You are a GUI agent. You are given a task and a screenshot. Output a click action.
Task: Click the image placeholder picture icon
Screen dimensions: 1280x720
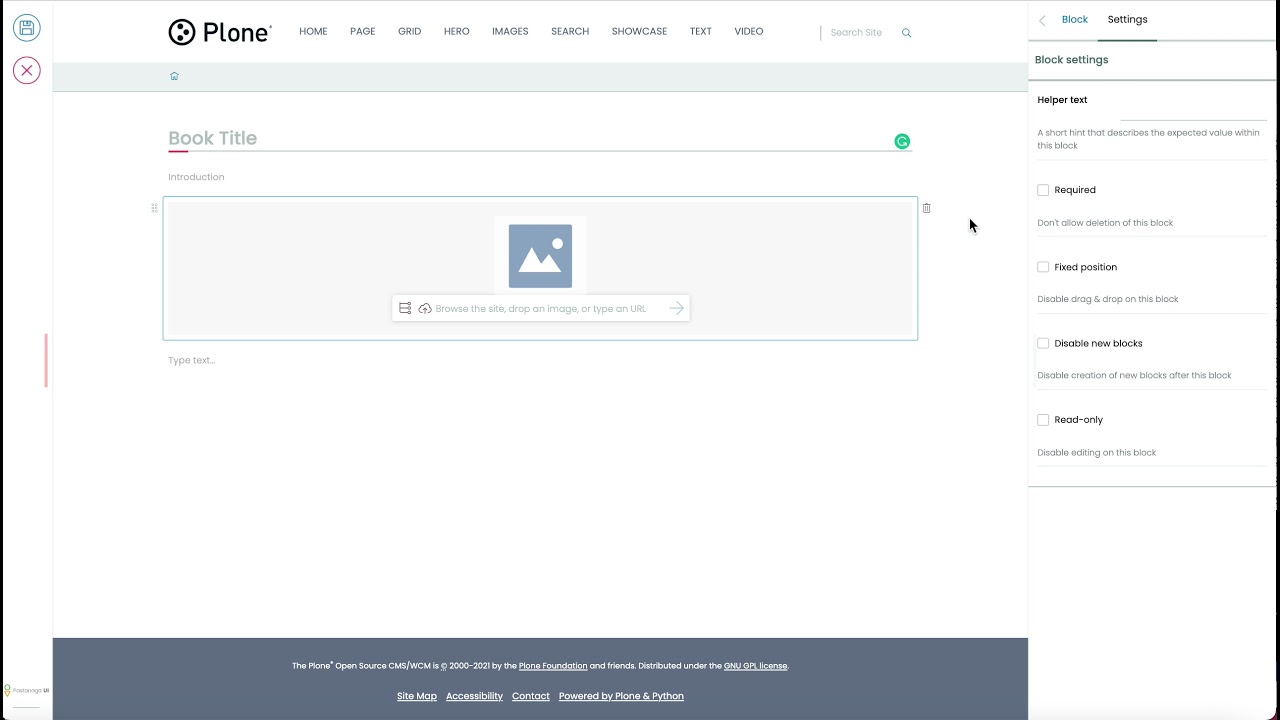click(x=540, y=256)
